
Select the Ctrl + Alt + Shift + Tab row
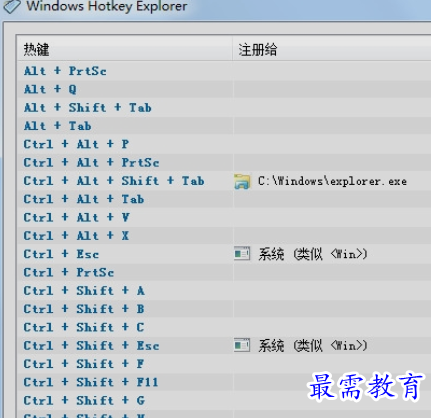pos(224,181)
